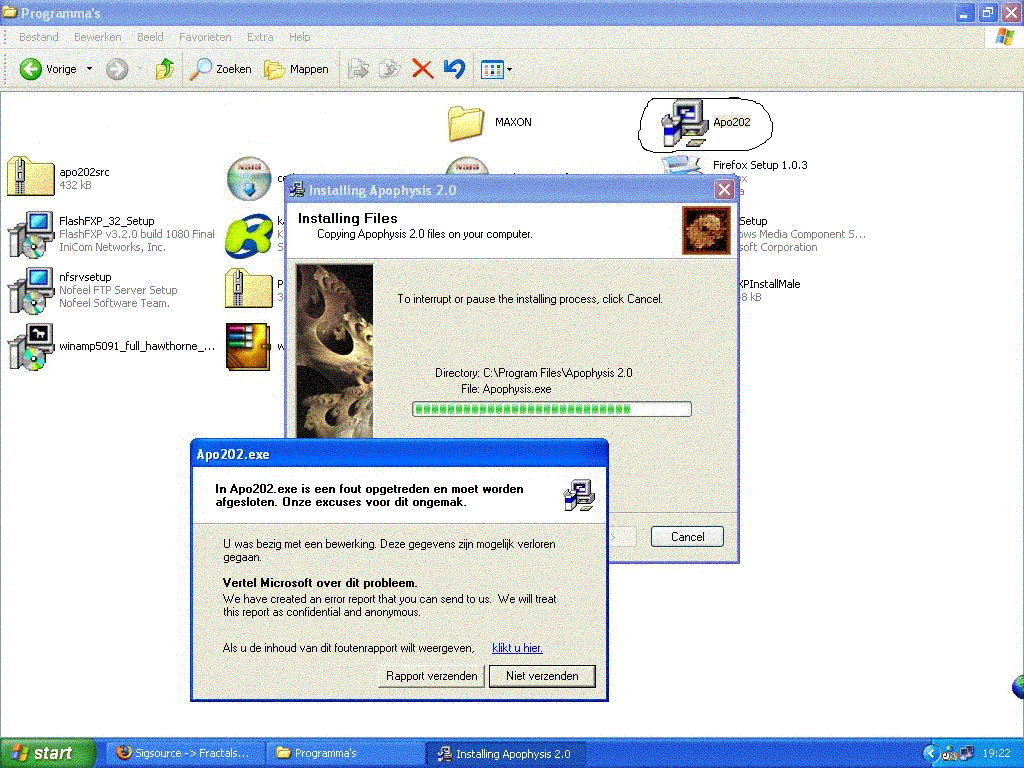The image size is (1024, 768).
Task: Select the Apo202 installer icon
Action: tap(684, 123)
